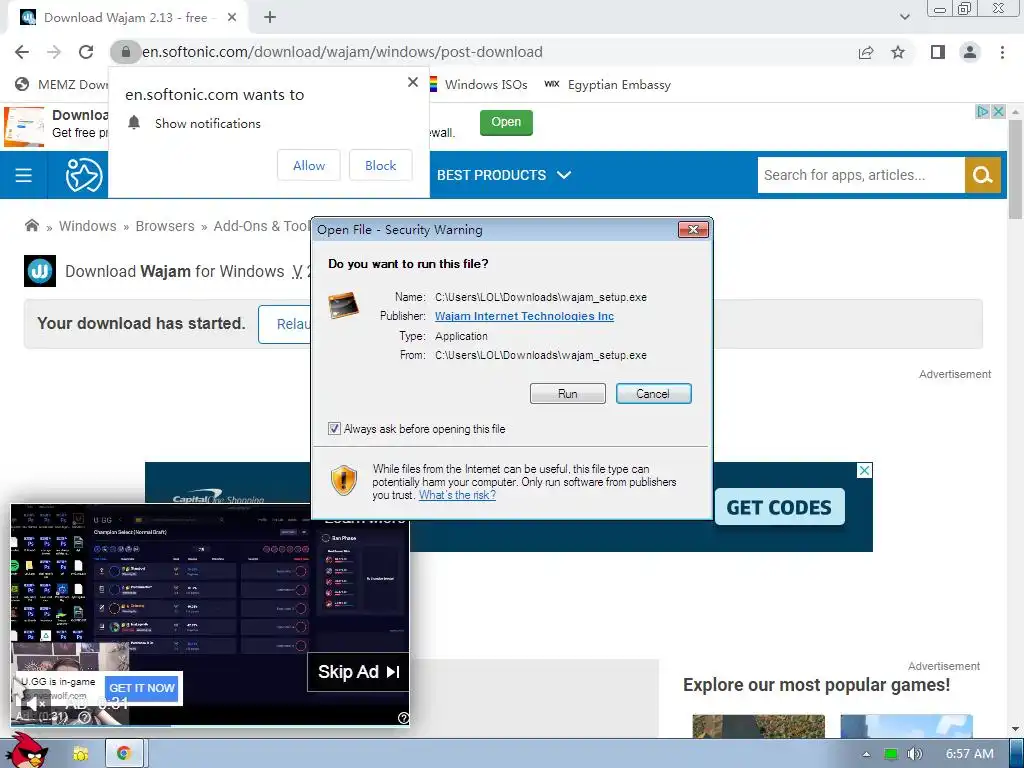Viewport: 1024px width, 768px height.
Task: Share this page via address bar icon
Action: point(866,52)
